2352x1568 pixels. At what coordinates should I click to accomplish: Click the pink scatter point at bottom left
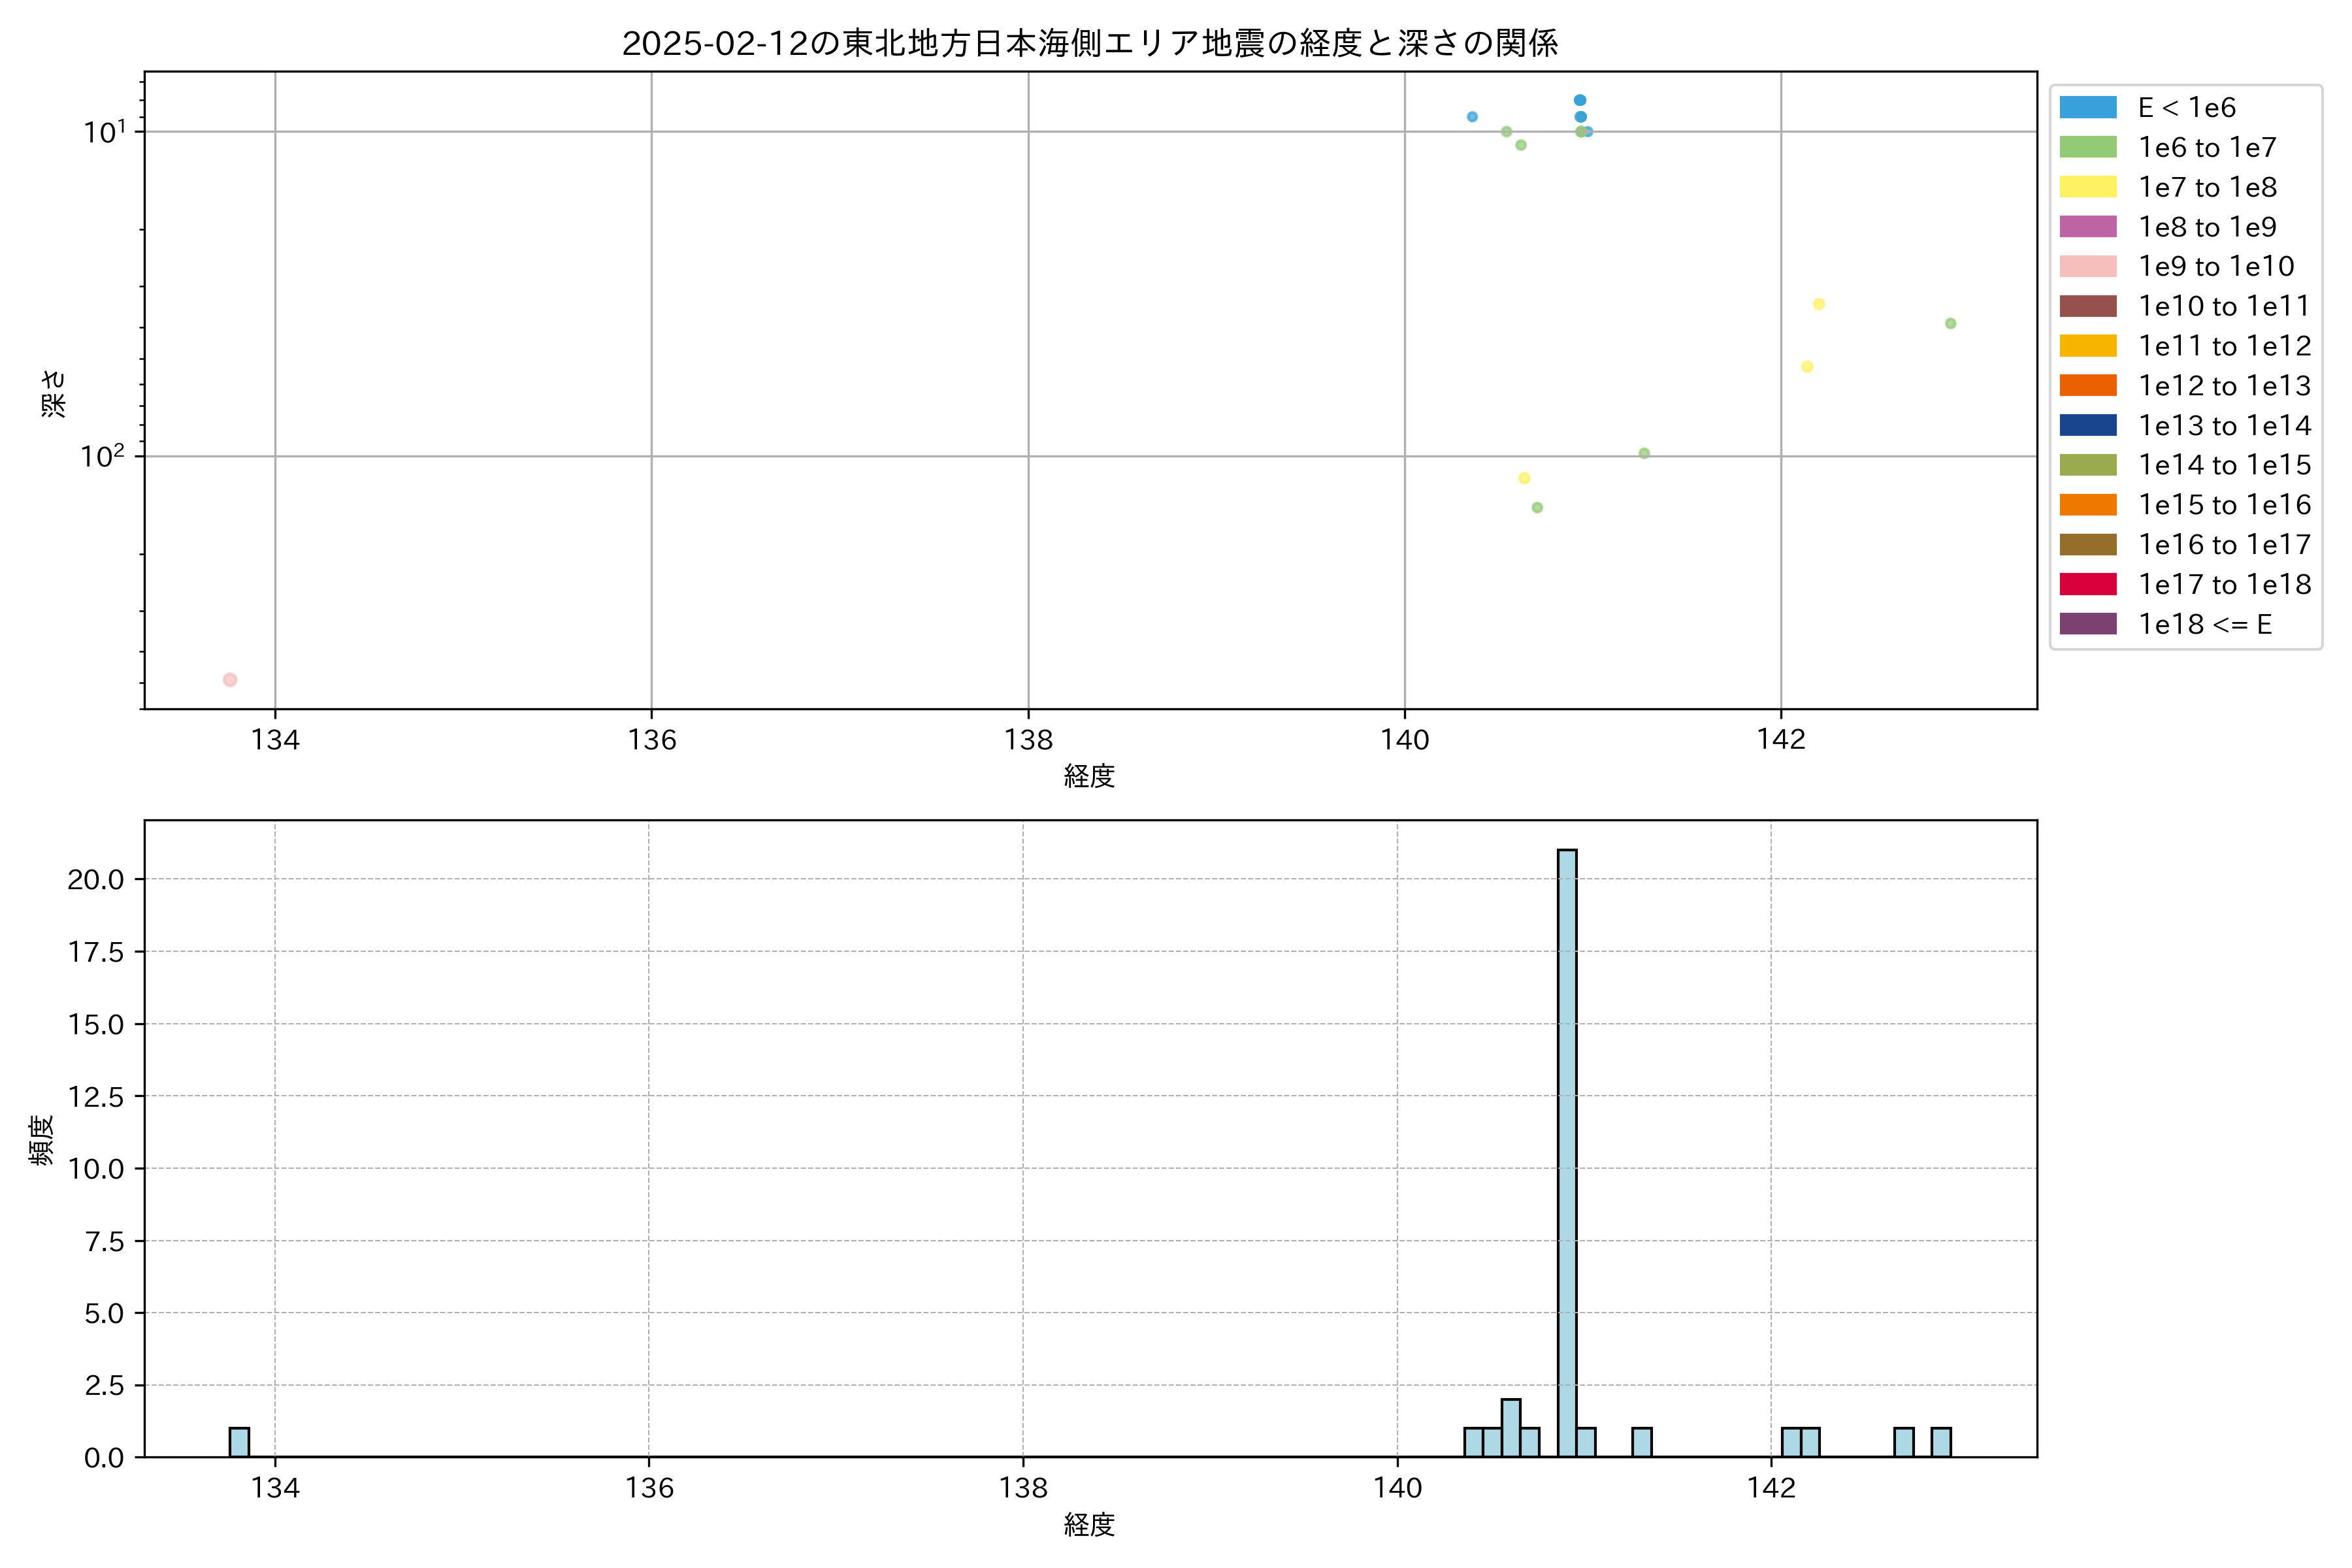(230, 680)
